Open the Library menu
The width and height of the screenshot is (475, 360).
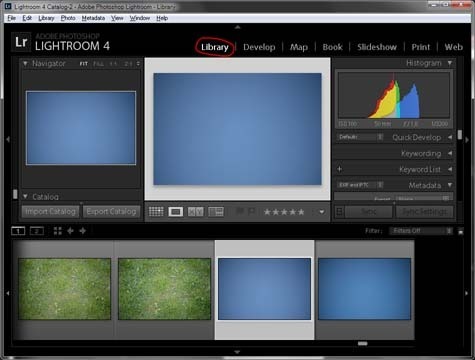click(46, 18)
